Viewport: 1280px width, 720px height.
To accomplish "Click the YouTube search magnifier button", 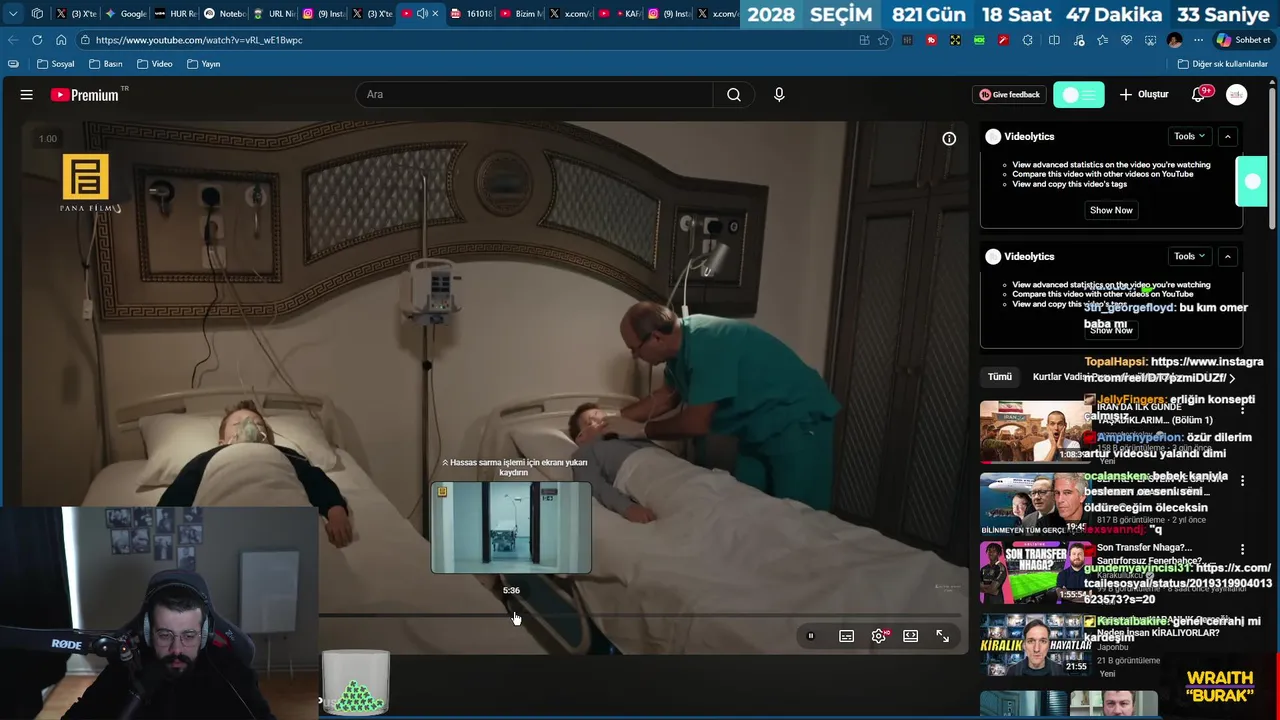I will [x=734, y=95].
